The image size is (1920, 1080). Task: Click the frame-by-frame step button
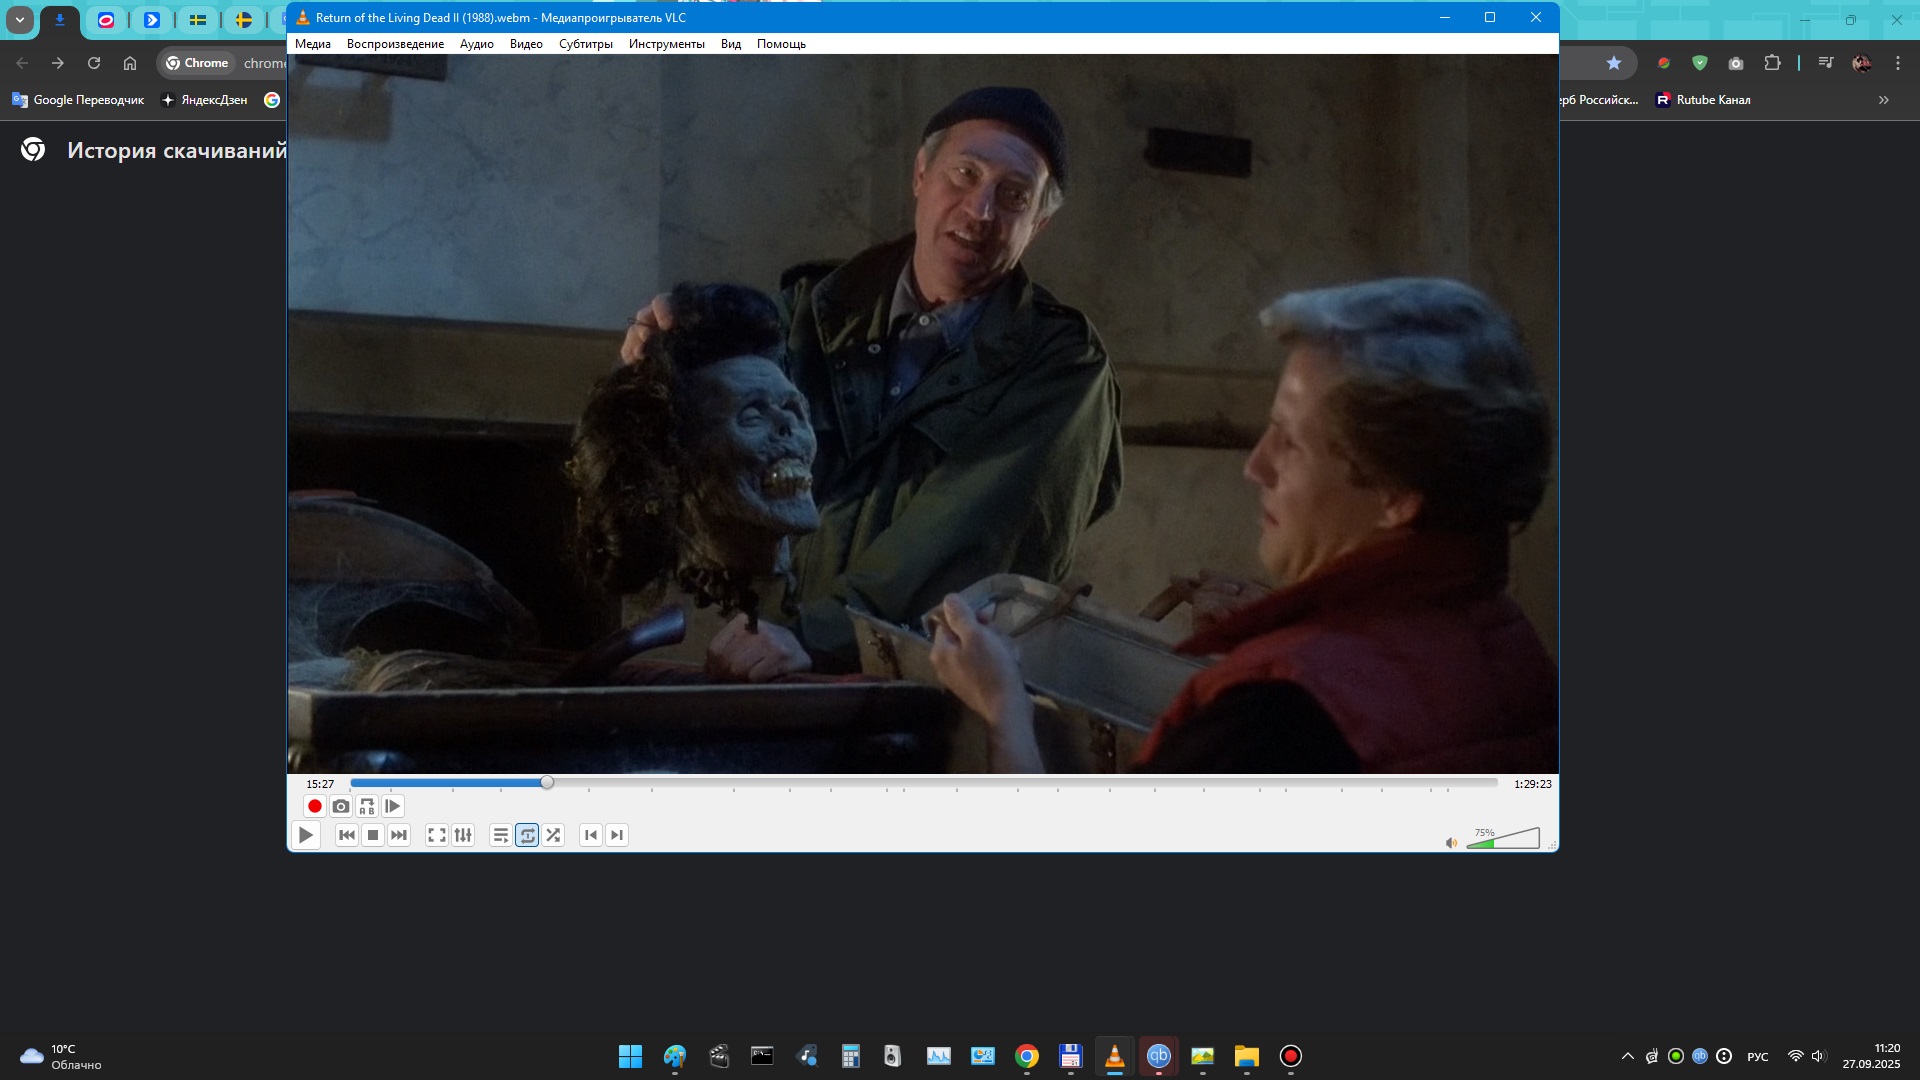(393, 806)
